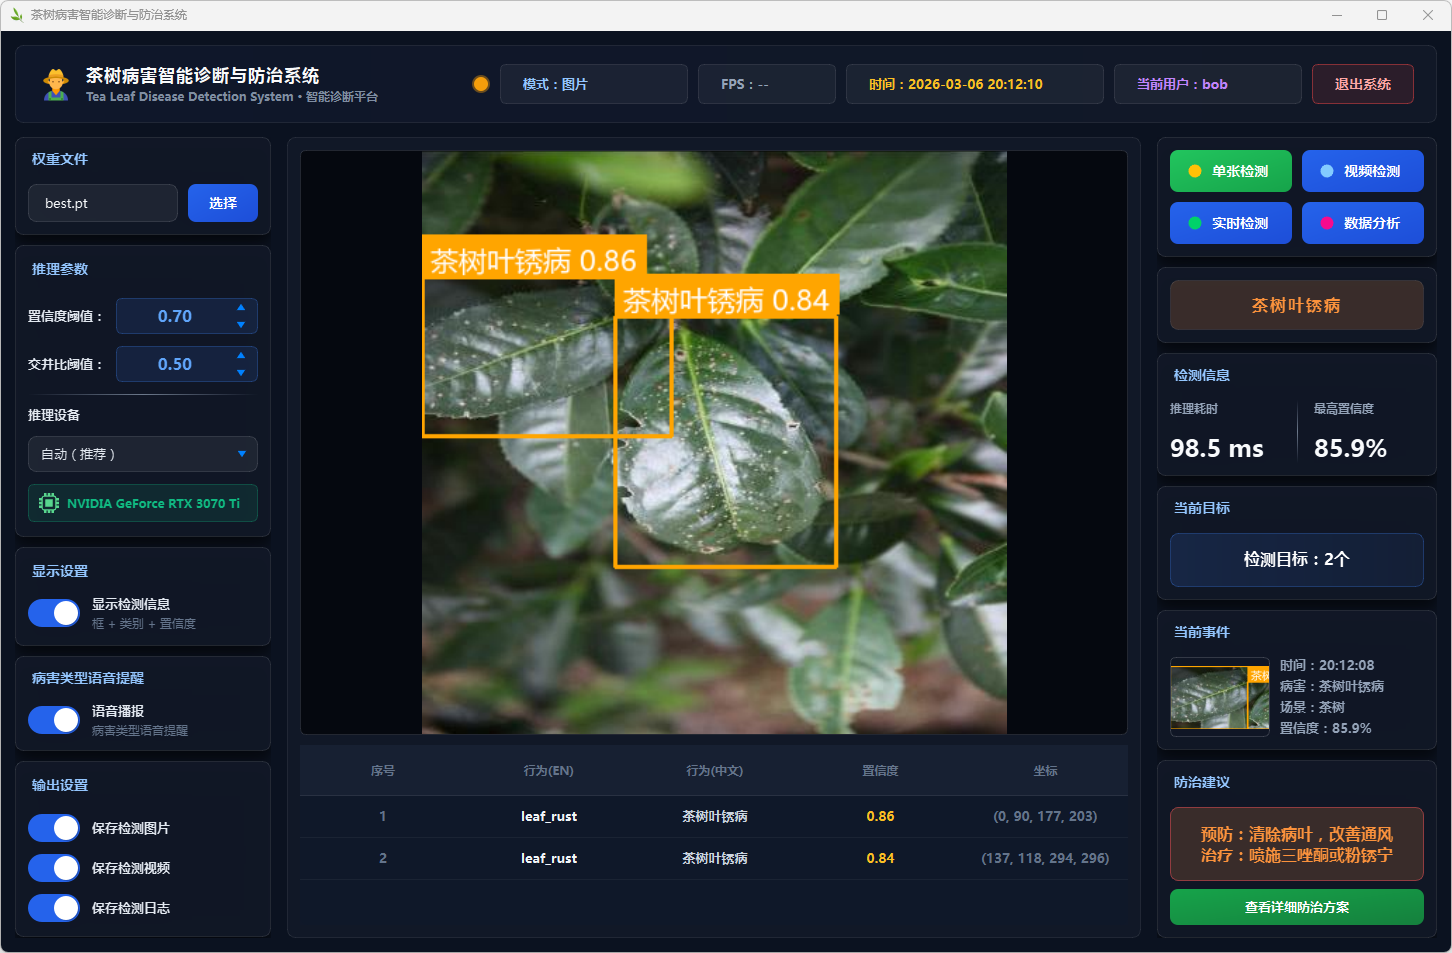
Task: Click 查看详细防治方案 button
Action: coord(1296,907)
